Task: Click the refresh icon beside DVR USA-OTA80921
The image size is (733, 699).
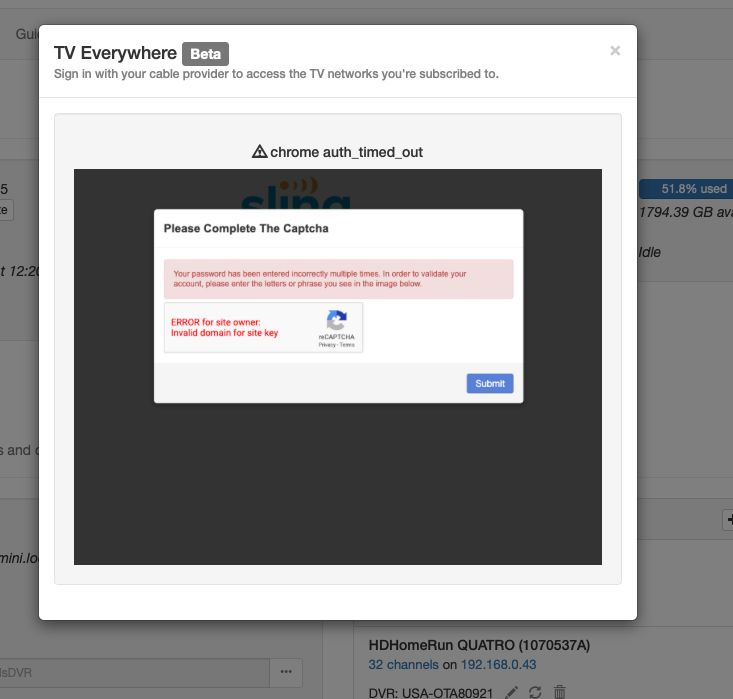Action: click(535, 691)
